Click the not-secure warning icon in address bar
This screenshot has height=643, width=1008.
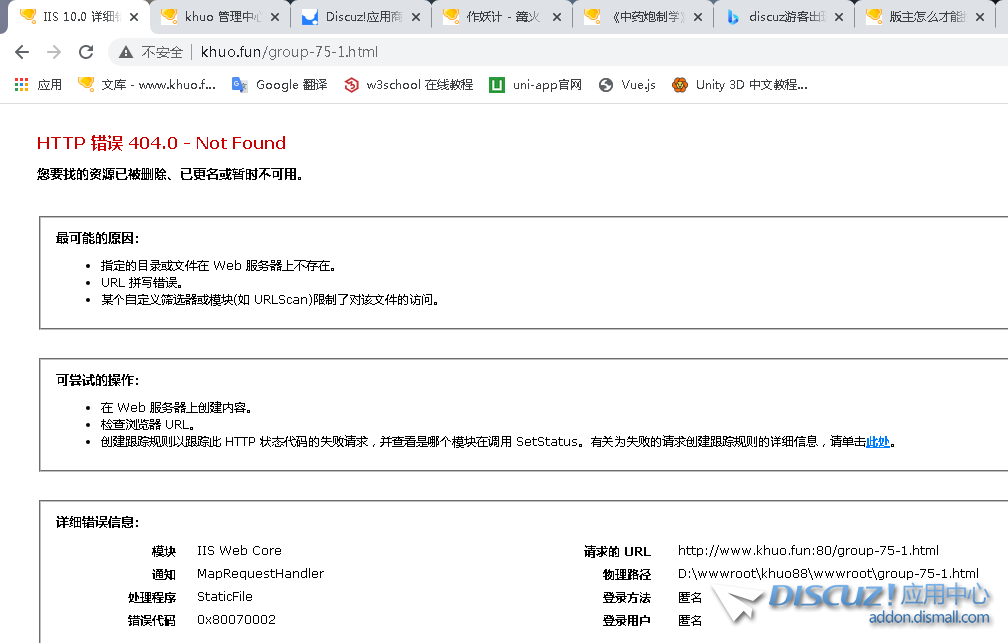pos(126,52)
